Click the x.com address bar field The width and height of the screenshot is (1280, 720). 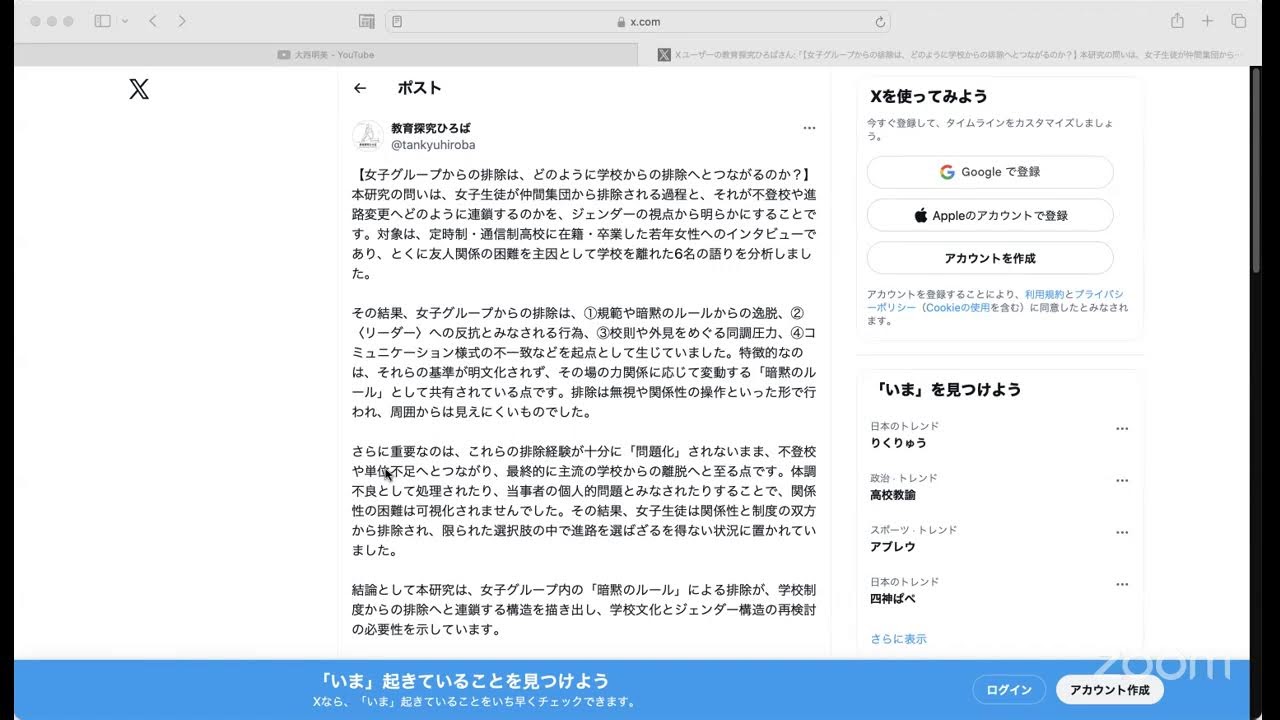(x=637, y=21)
